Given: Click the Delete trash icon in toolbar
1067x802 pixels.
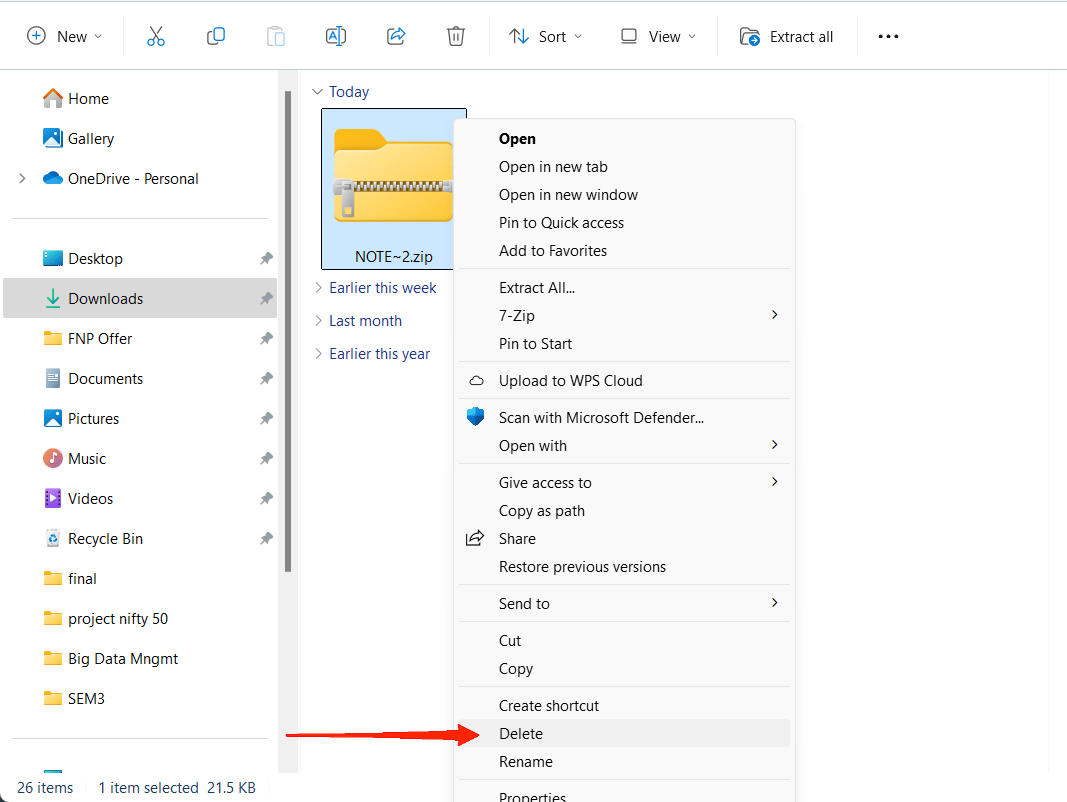Looking at the screenshot, I should pos(456,36).
